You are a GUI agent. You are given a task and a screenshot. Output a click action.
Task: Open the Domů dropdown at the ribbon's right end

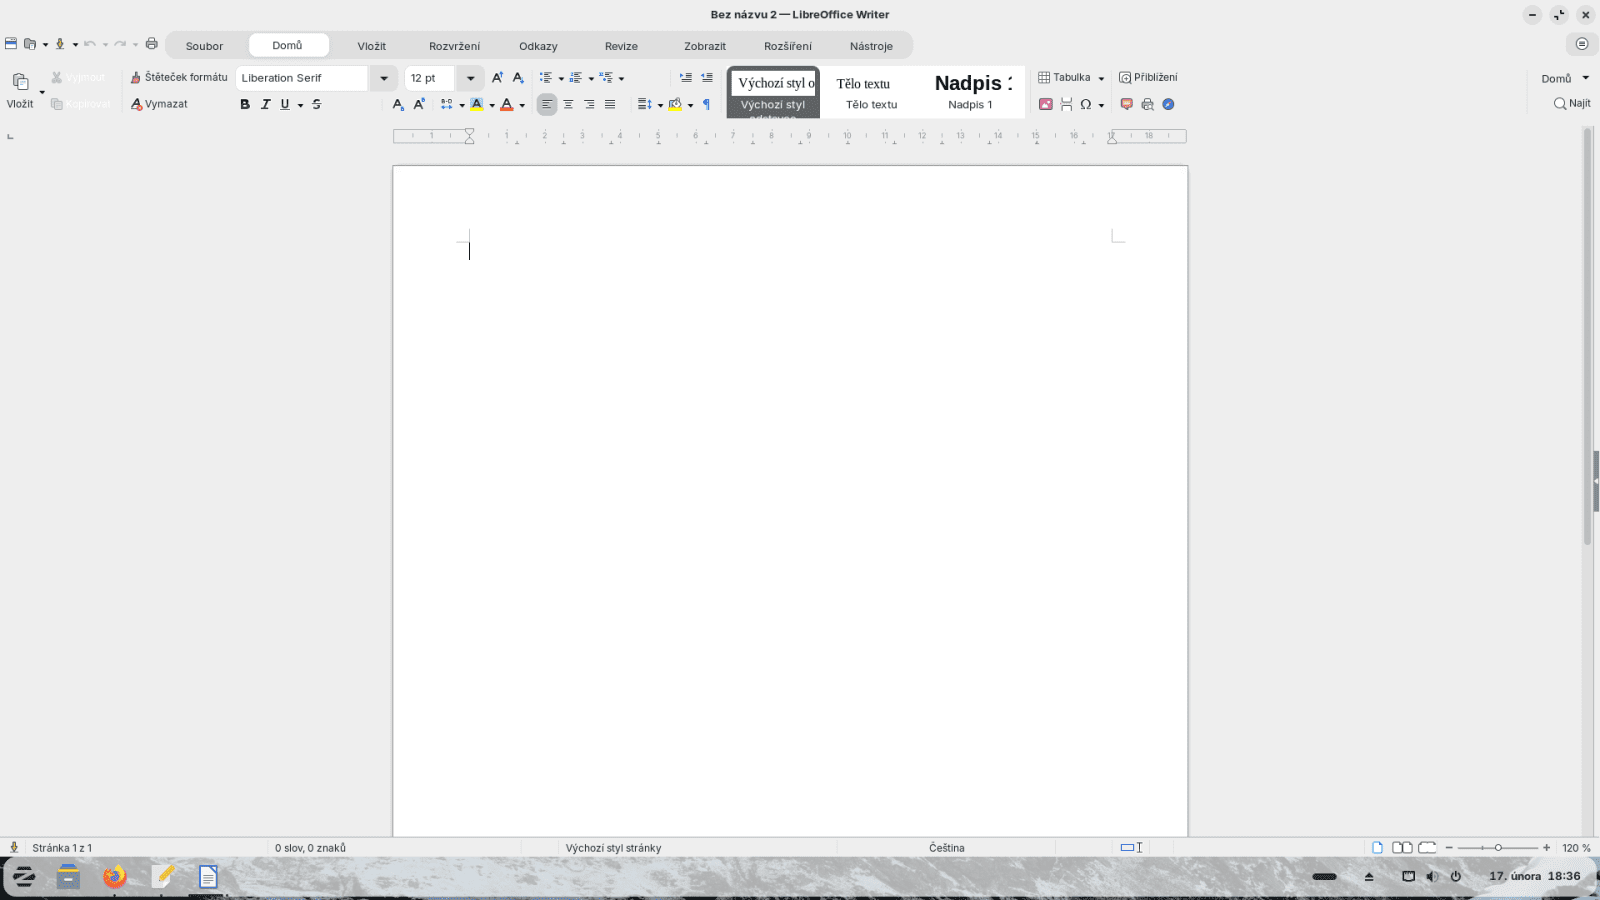1565,78
